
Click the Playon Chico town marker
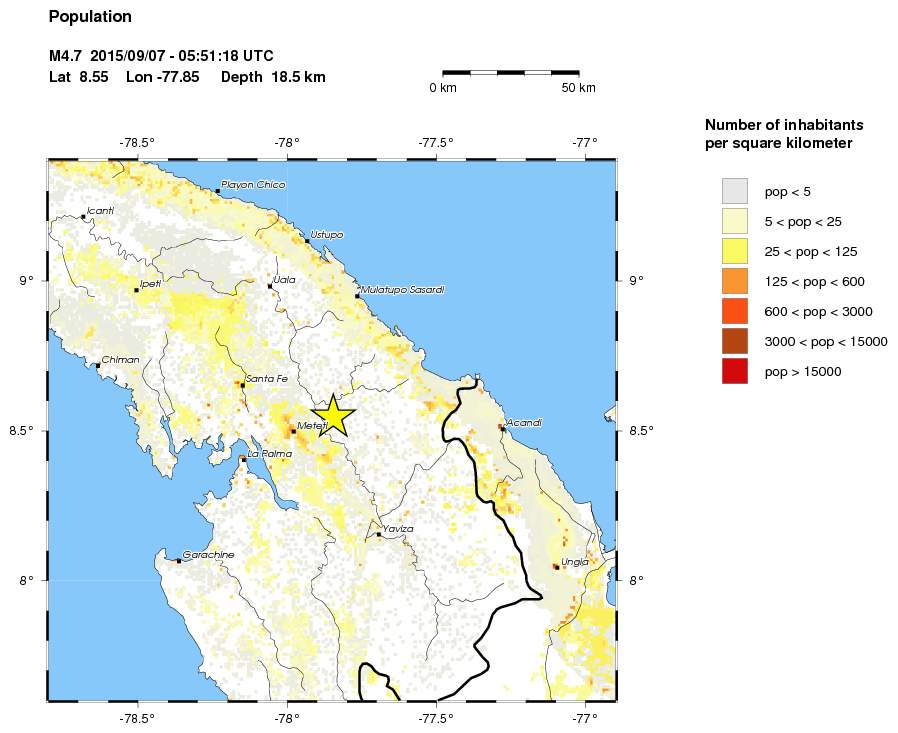(x=217, y=190)
